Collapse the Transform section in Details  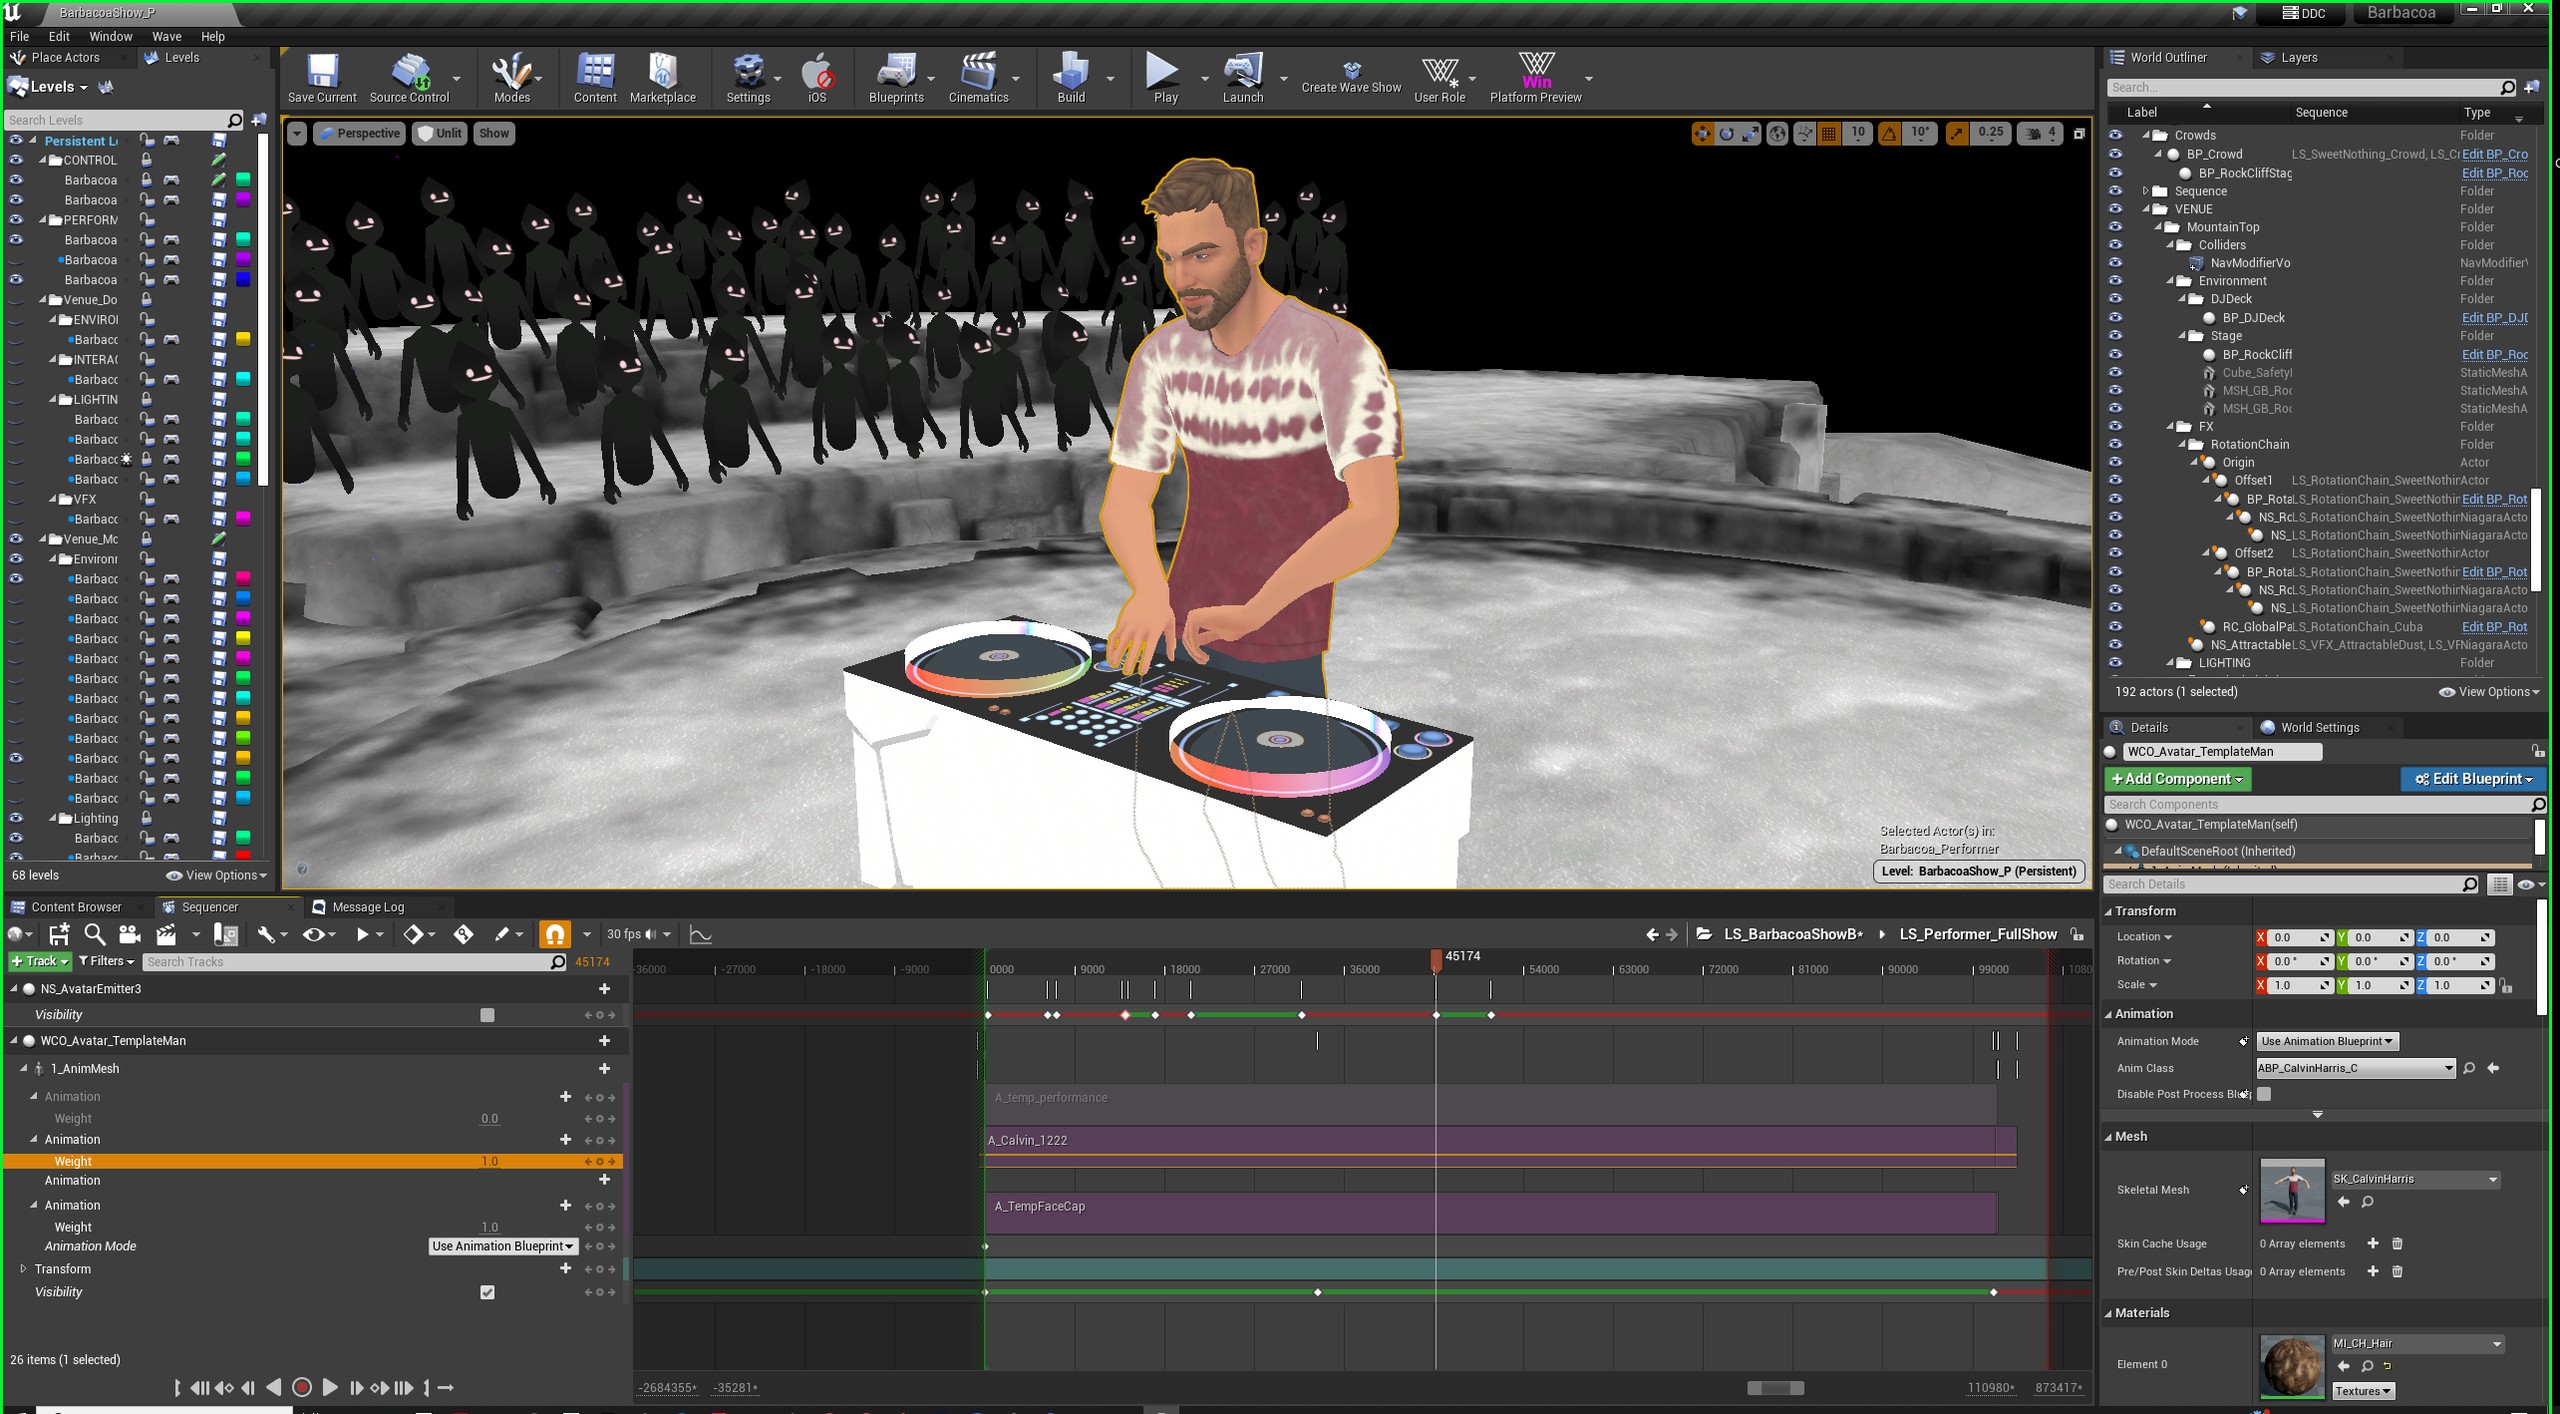(x=2109, y=911)
